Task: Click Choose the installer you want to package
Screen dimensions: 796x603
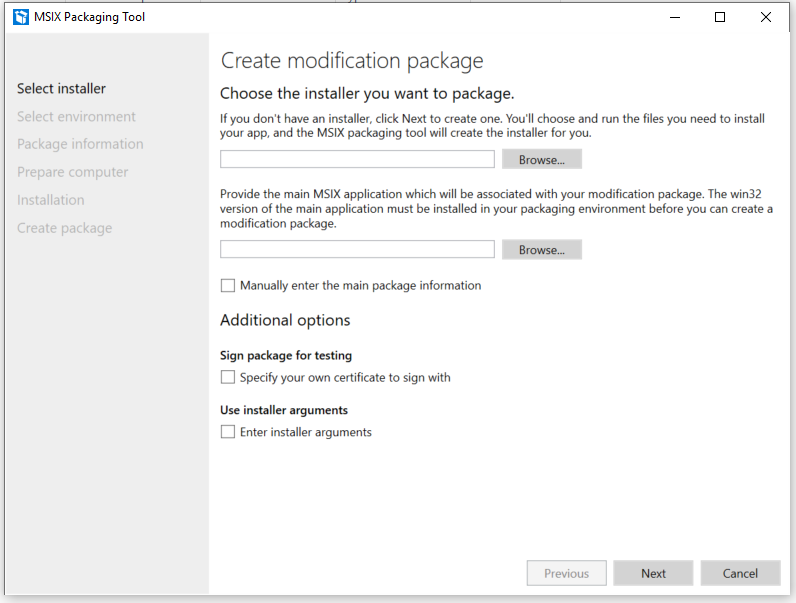Action: point(367,93)
